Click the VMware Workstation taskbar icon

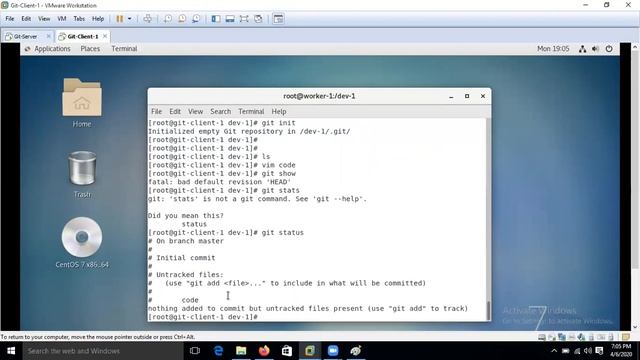310,351
